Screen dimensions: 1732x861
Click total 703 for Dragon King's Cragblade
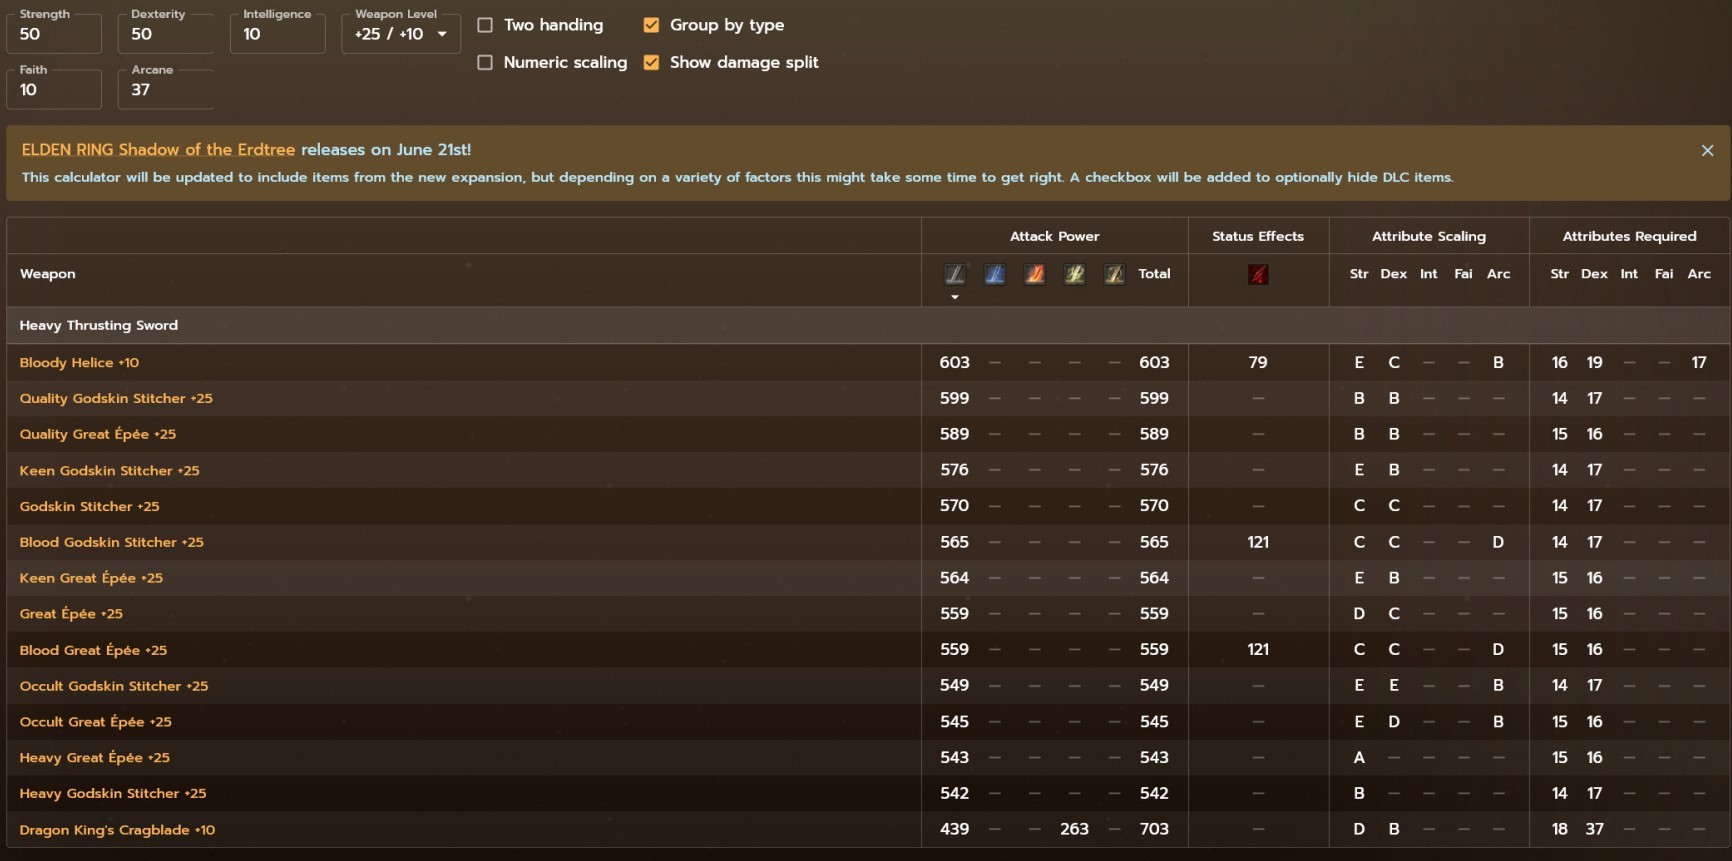click(x=1154, y=829)
